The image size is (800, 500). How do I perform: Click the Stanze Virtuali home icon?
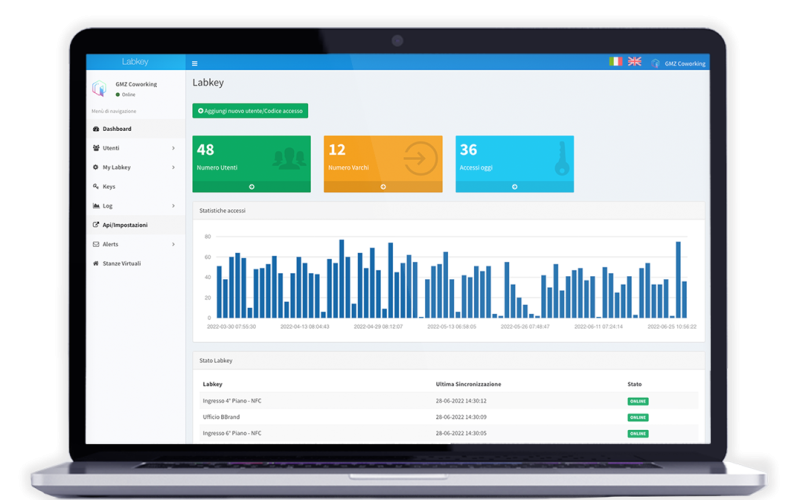[95, 263]
